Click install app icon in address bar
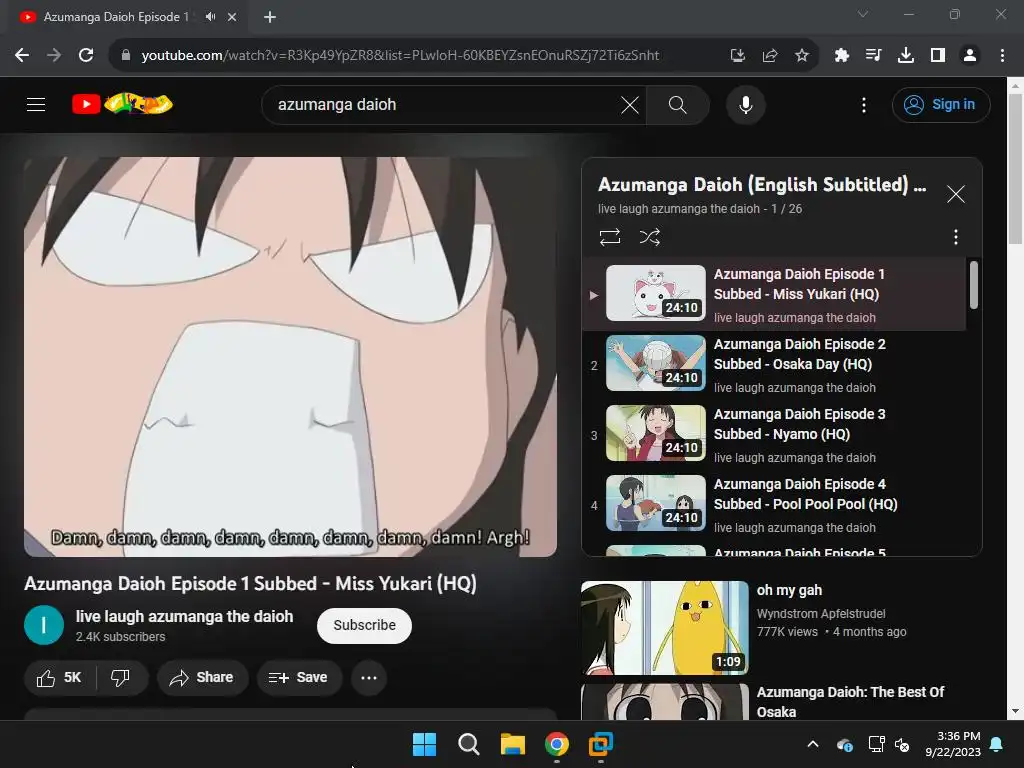The image size is (1024, 768). pos(737,56)
